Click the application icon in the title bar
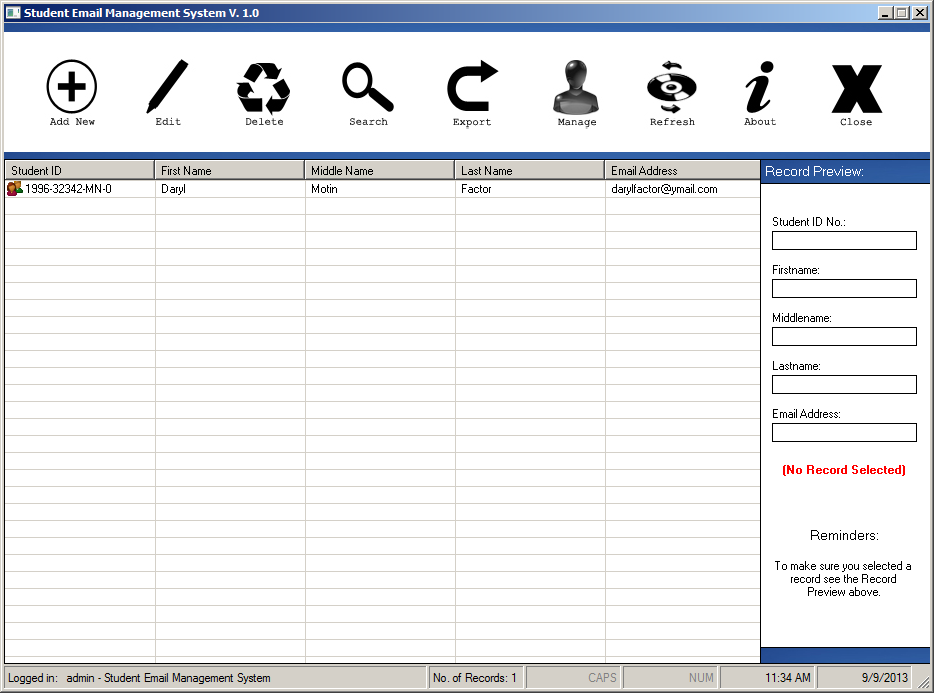This screenshot has width=934, height=693. pos(13,13)
